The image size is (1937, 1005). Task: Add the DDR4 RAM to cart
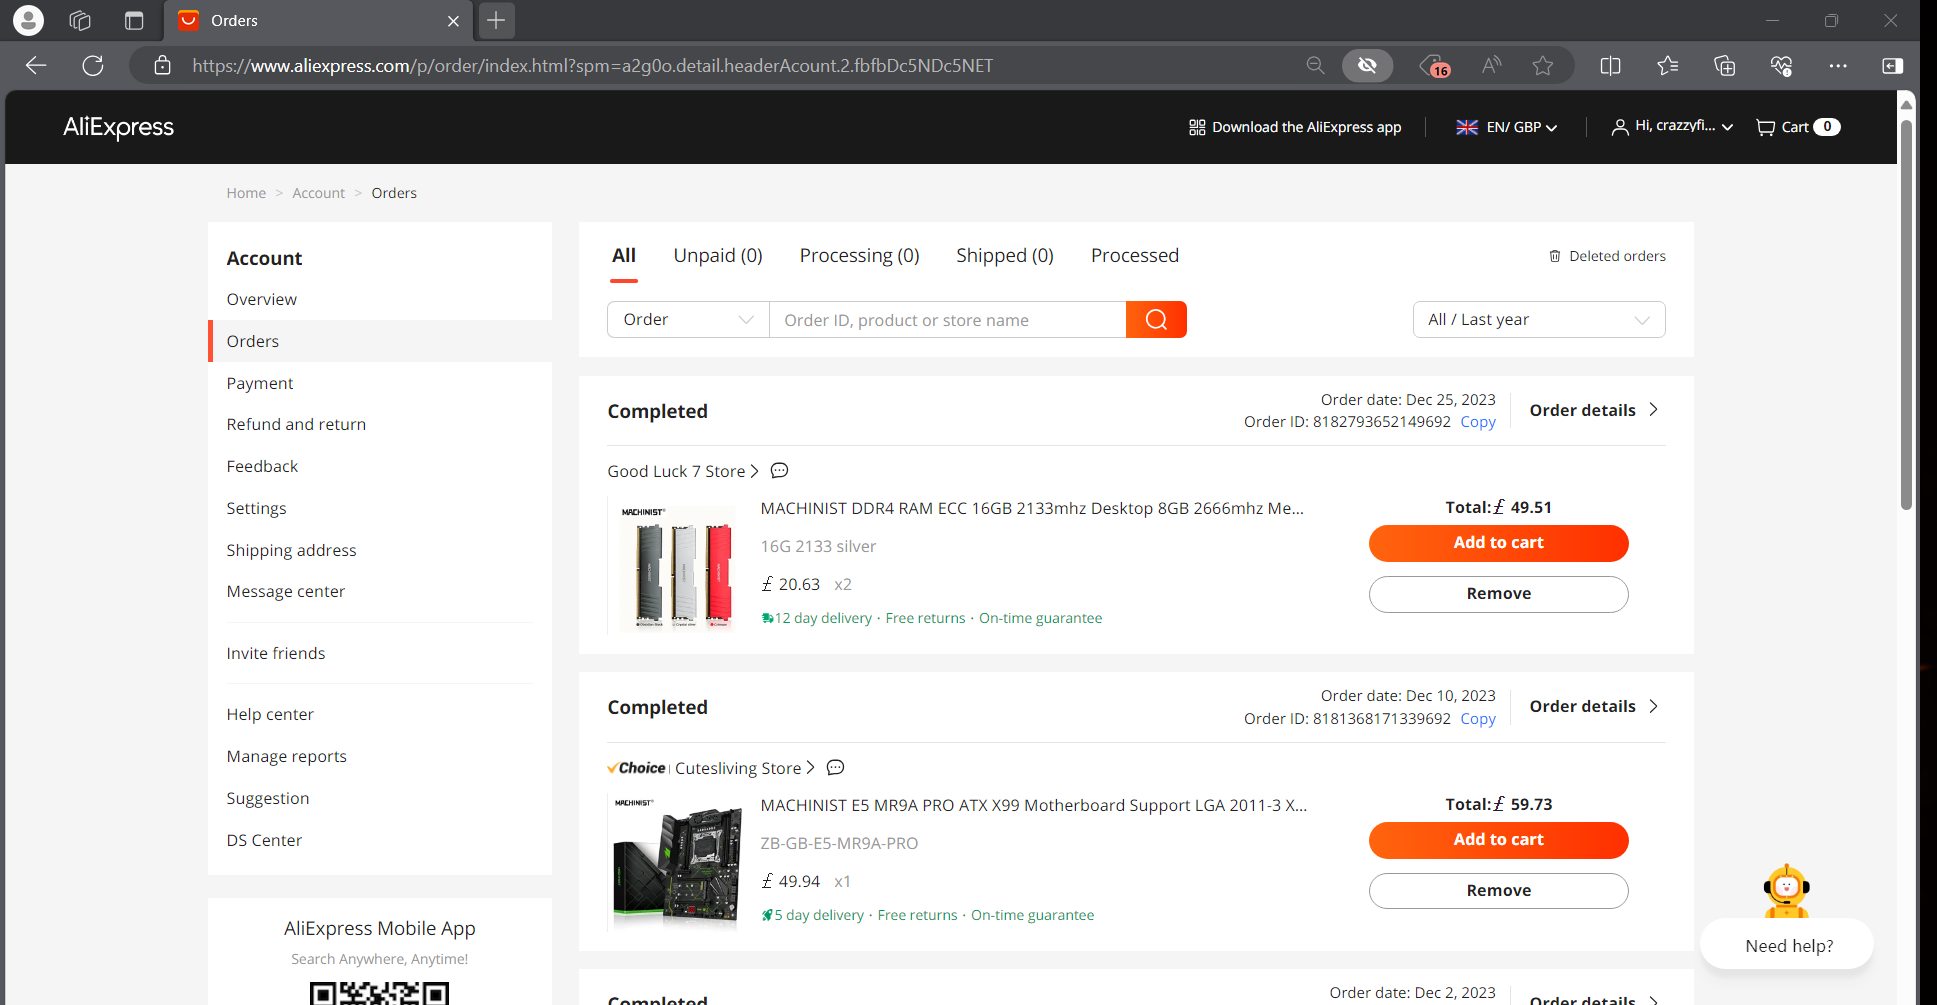(1498, 543)
